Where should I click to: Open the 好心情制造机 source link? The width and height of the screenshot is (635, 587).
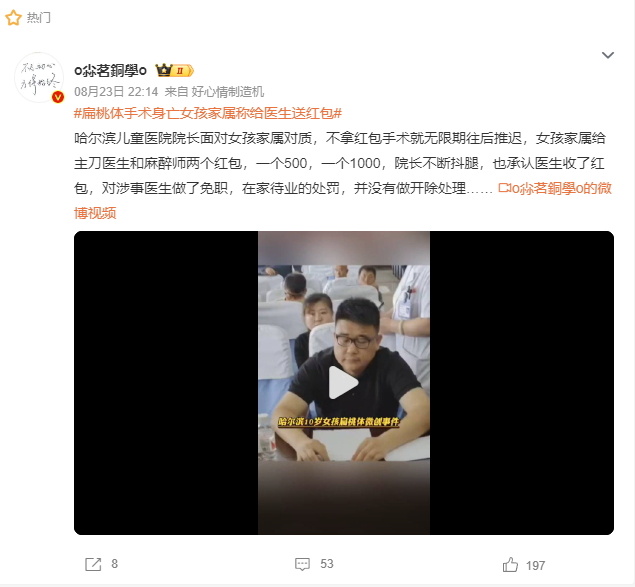point(228,92)
